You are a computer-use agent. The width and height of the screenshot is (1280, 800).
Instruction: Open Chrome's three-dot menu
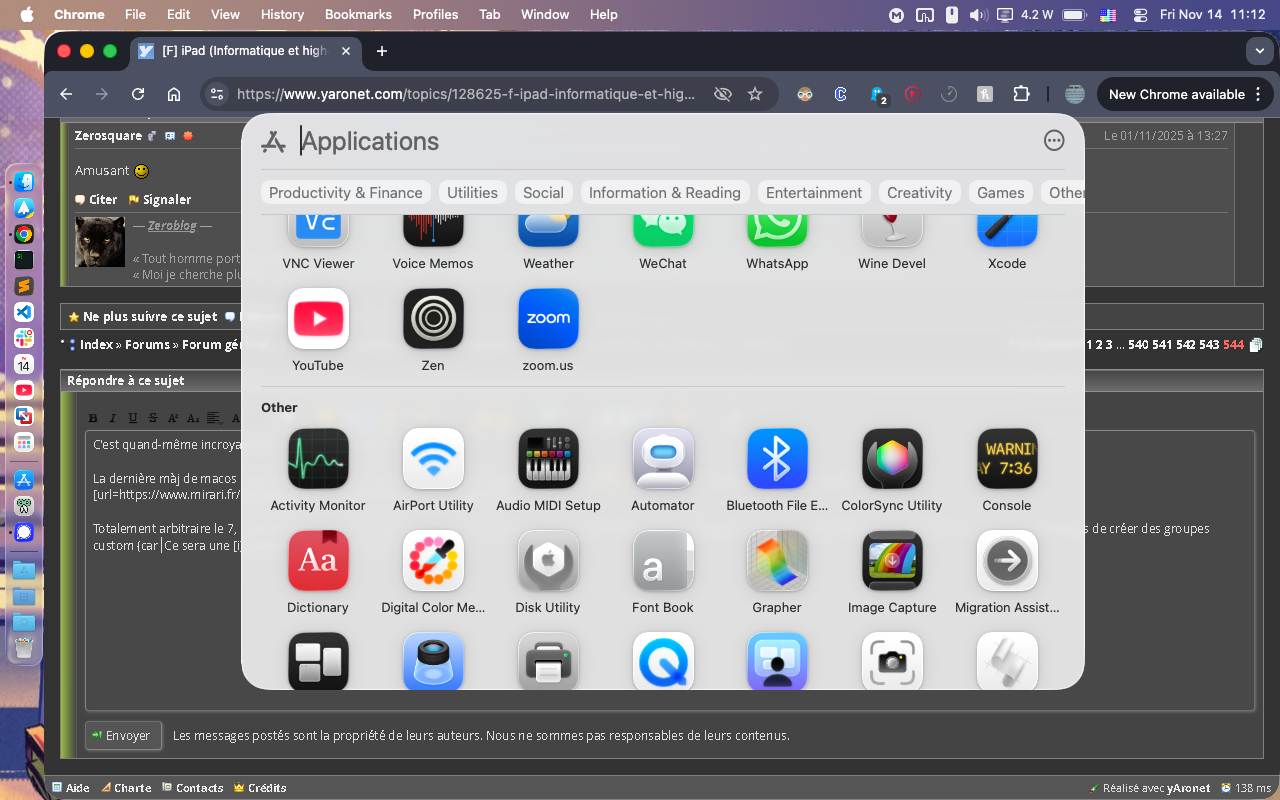(x=1258, y=94)
